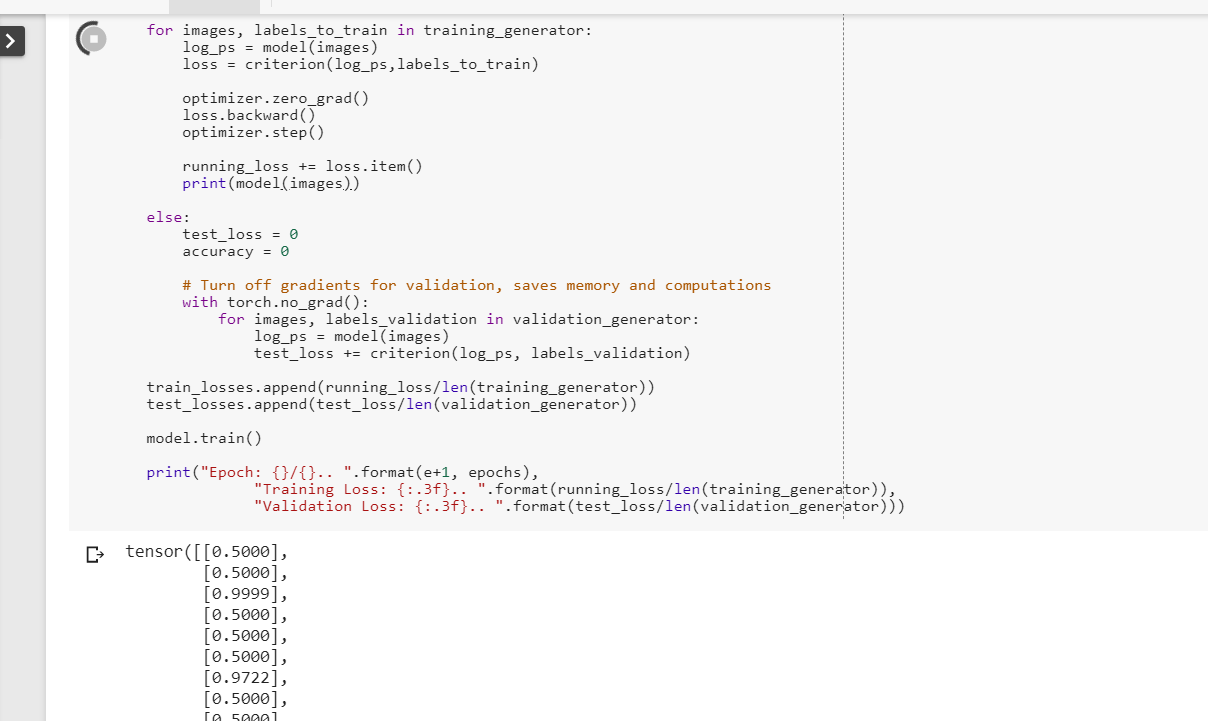The height and width of the screenshot is (721, 1208).
Task: Click the accuracy = 0 line
Action: point(235,251)
